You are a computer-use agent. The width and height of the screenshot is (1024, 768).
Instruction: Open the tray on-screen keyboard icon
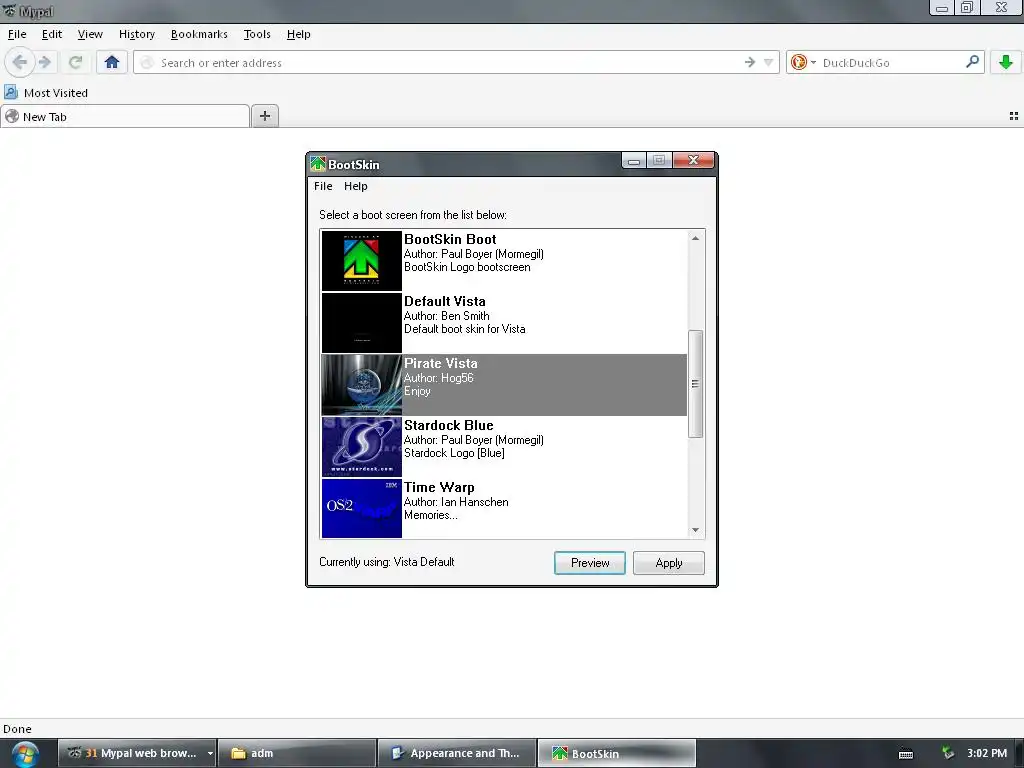point(906,754)
